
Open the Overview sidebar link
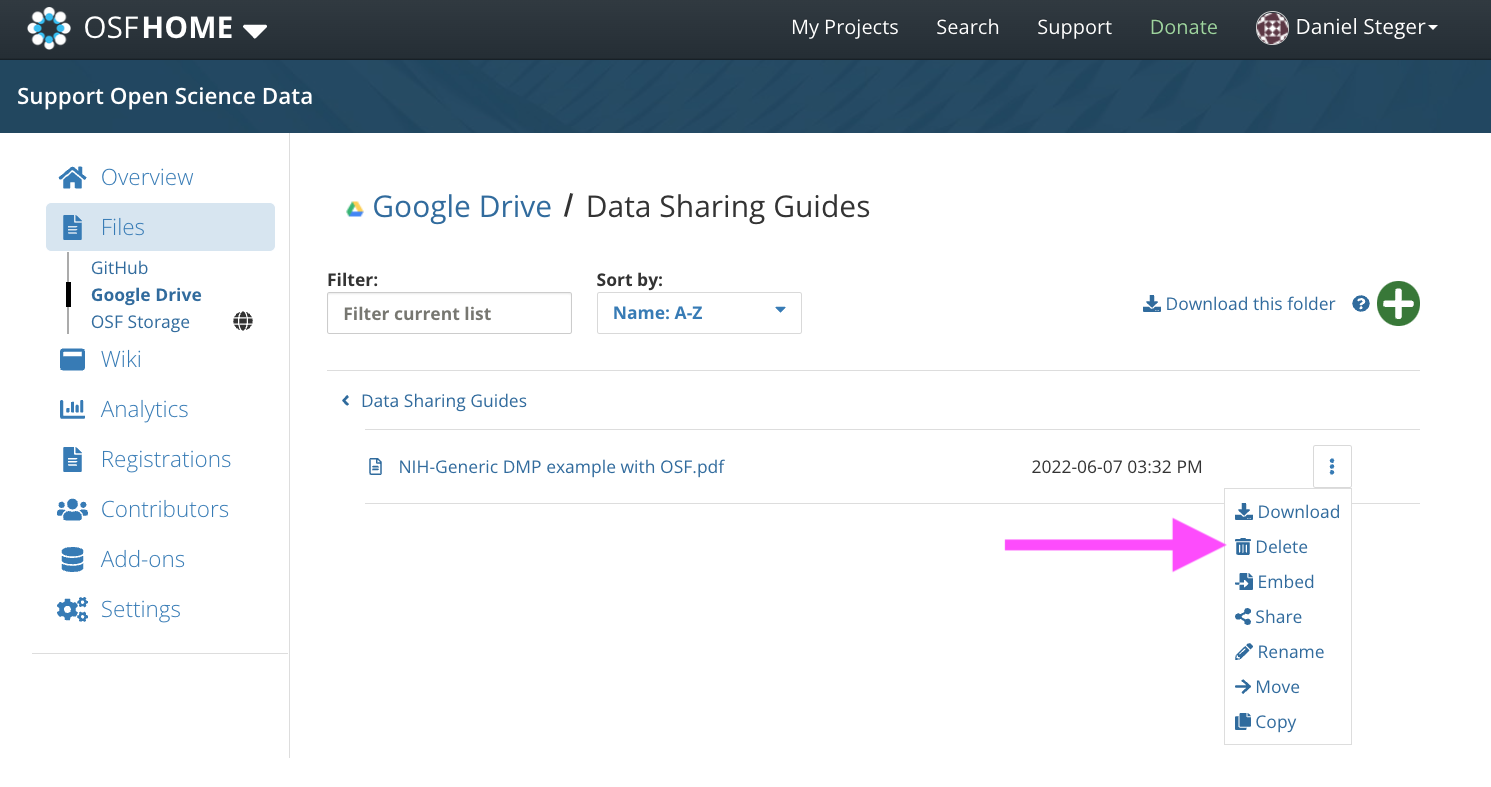click(147, 177)
